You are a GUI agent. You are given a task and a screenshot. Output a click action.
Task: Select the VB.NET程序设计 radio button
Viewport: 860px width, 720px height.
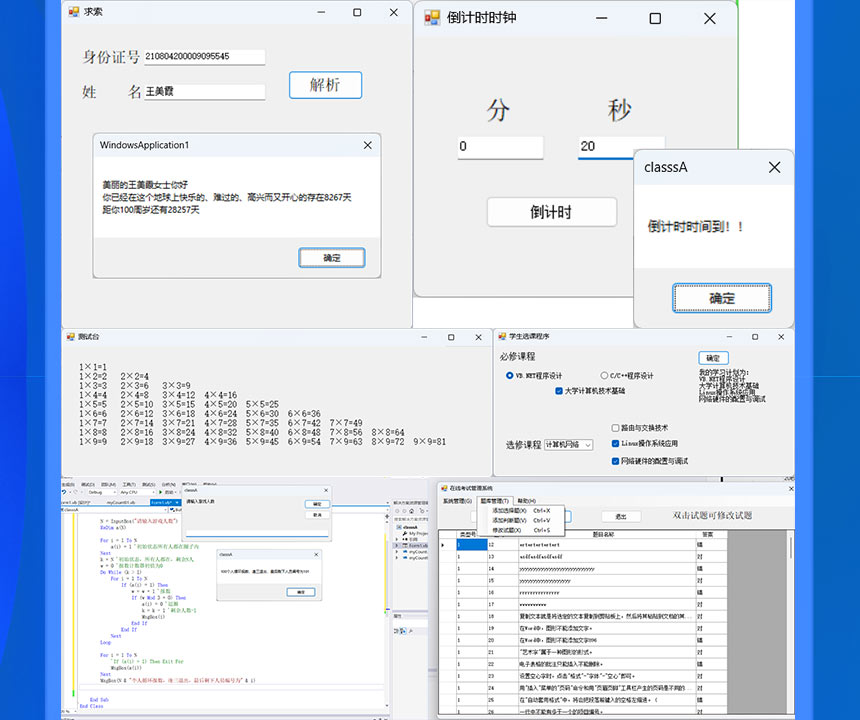tap(510, 376)
